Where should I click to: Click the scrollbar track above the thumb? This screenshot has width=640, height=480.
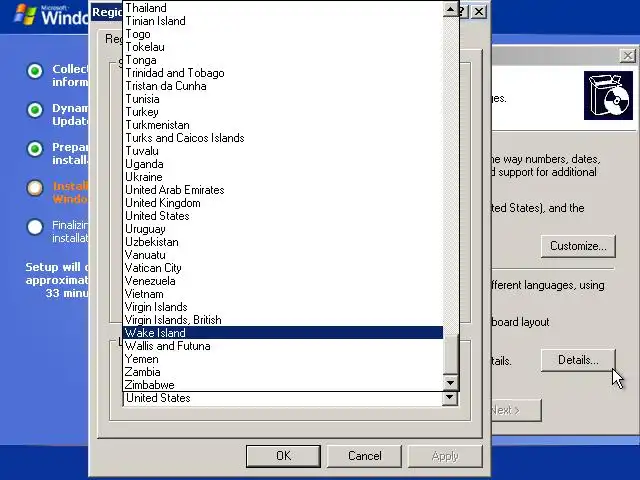coord(451,175)
